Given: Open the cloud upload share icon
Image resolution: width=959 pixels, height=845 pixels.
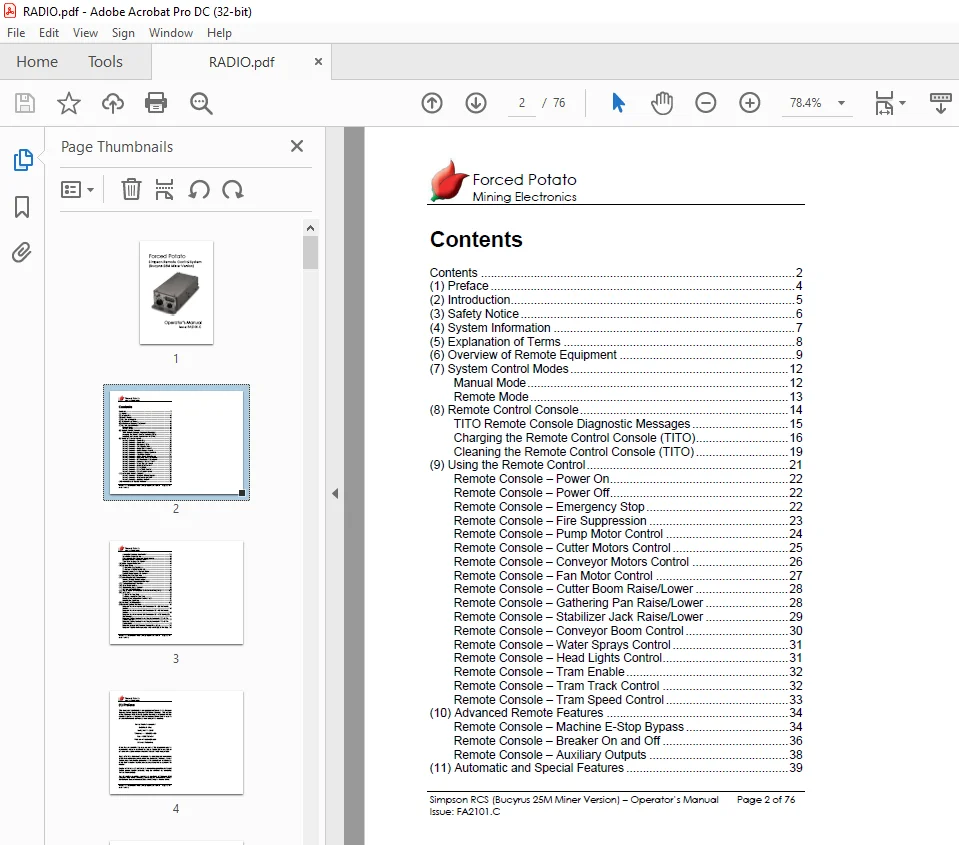Looking at the screenshot, I should [x=113, y=103].
